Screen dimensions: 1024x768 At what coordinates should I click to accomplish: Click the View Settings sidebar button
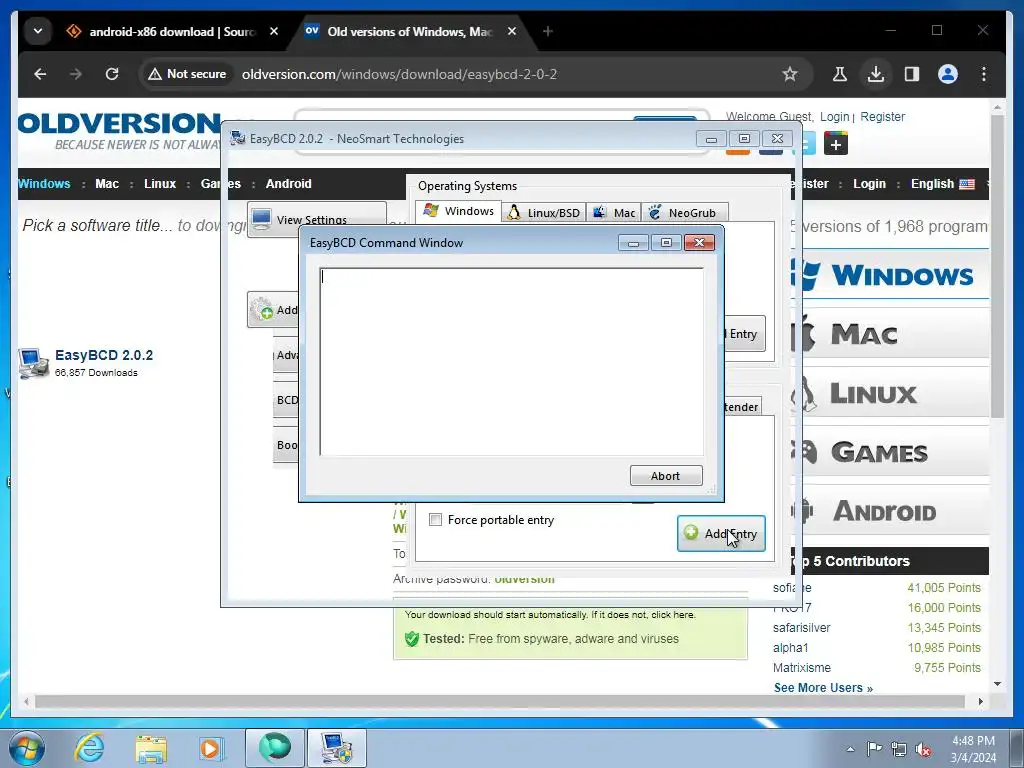coord(317,219)
